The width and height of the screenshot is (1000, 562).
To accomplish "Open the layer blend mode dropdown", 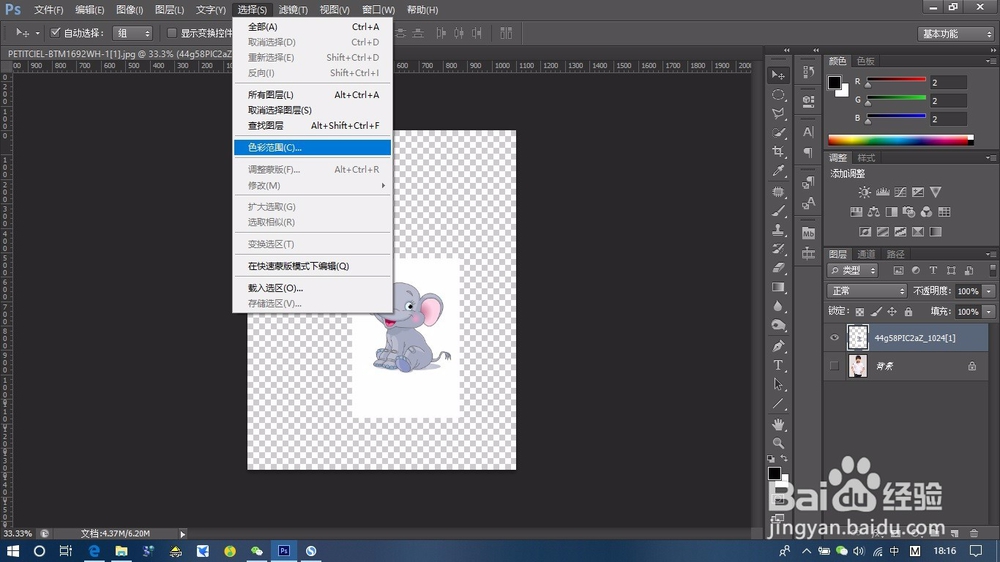I will [x=867, y=291].
